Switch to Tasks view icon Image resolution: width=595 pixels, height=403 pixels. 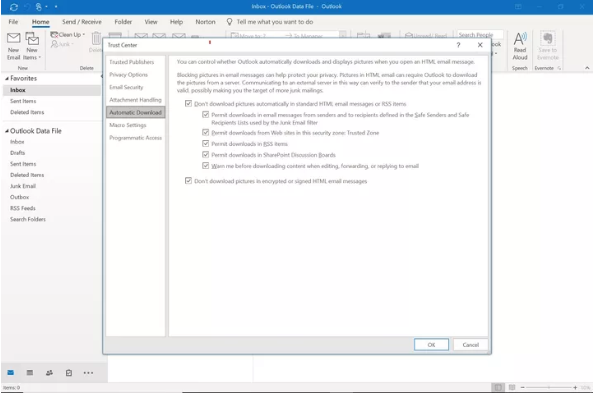tap(69, 373)
